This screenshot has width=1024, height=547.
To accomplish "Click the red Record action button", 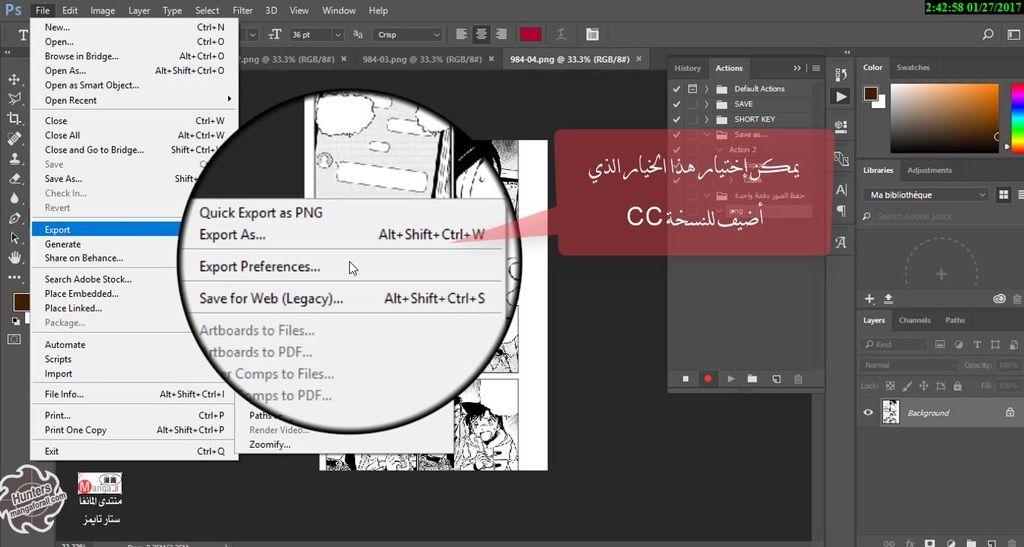I will point(708,379).
